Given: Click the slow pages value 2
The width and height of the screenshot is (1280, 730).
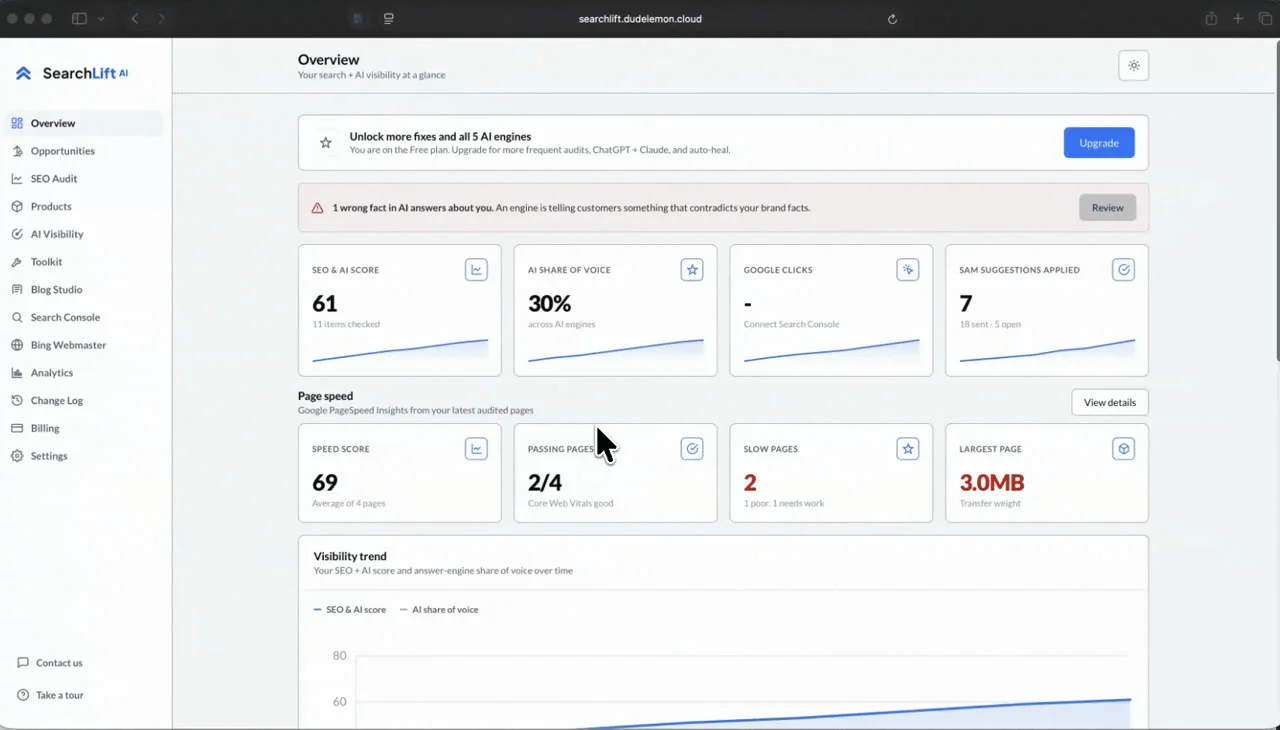Looking at the screenshot, I should [x=750, y=482].
